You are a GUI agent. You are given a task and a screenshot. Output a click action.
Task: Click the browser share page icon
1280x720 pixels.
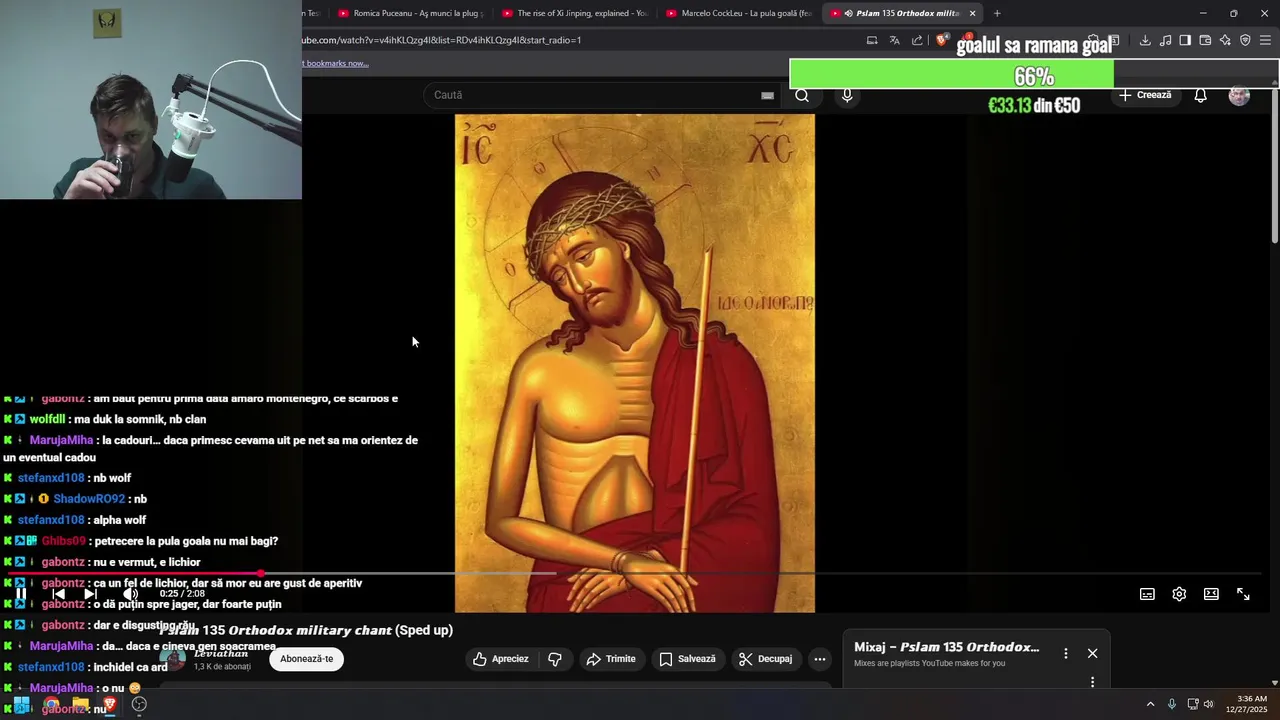[x=917, y=40]
